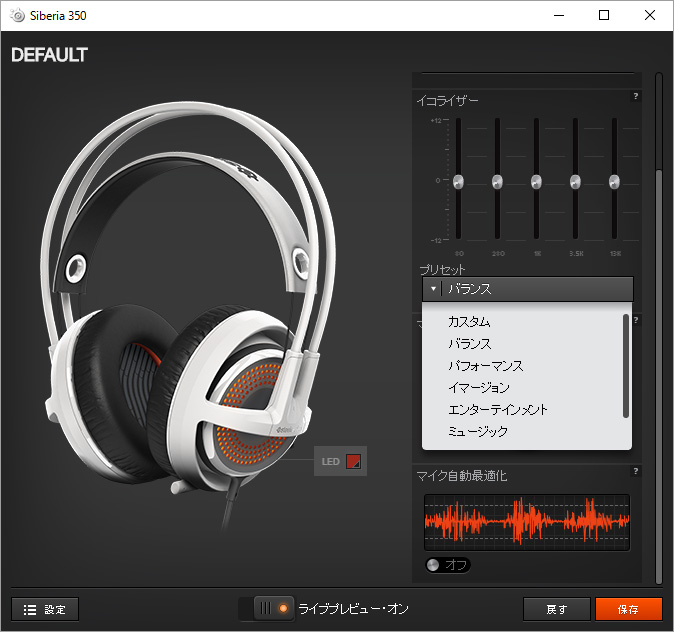Select the パフォーマンス preset
Image resolution: width=674 pixels, height=632 pixels.
485,365
